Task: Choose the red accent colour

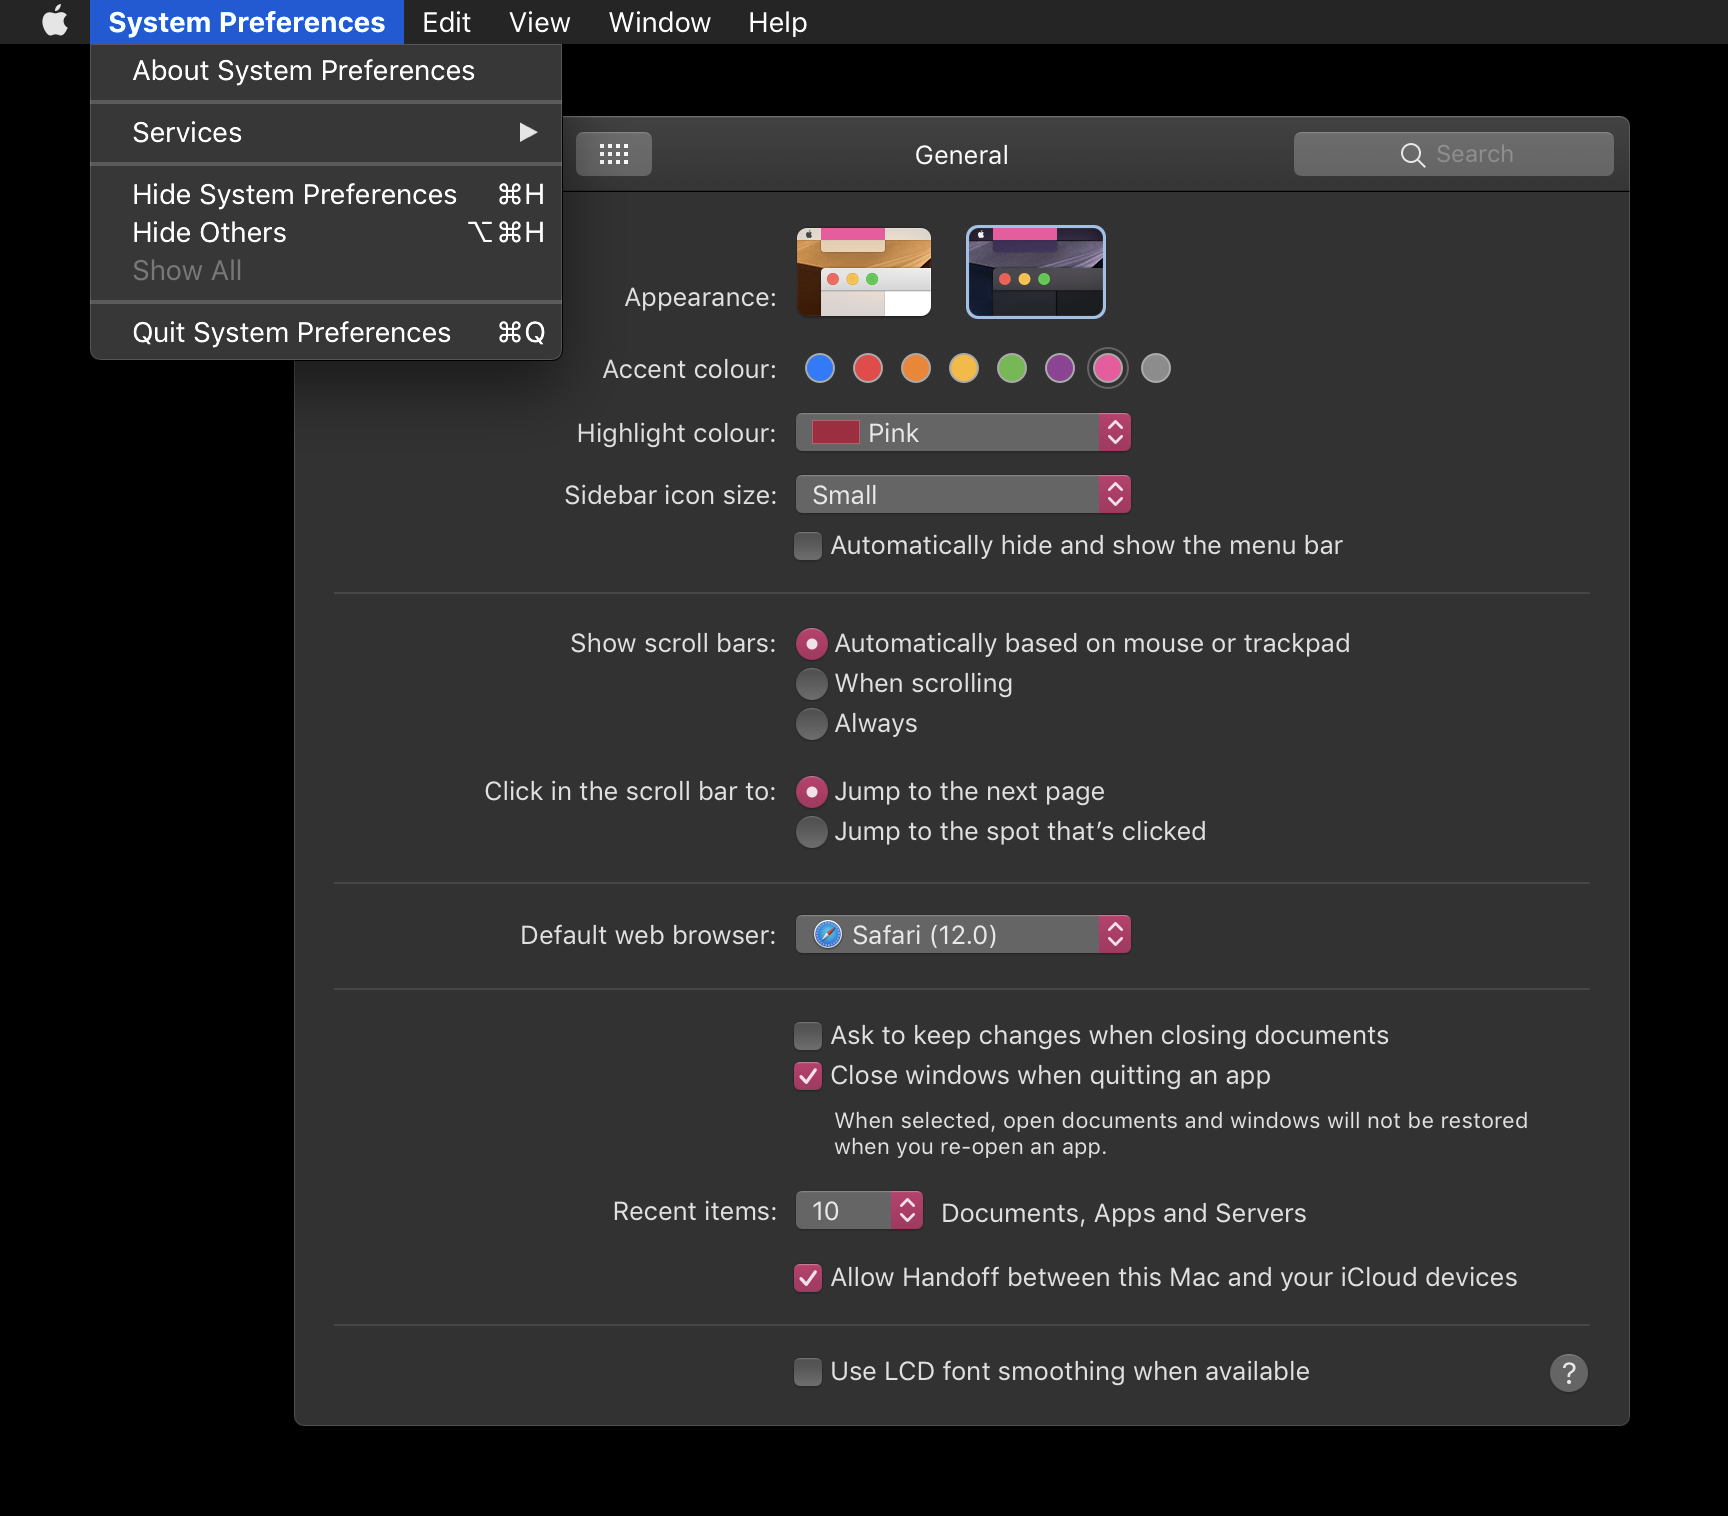Action: 868,368
